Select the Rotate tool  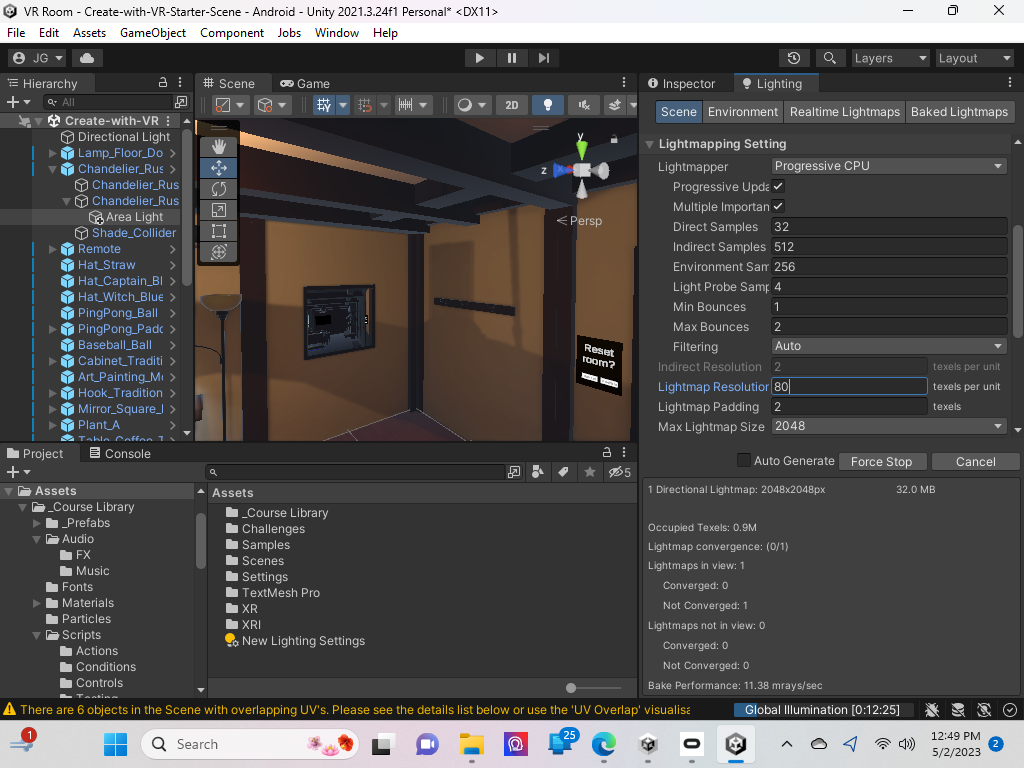(x=219, y=189)
